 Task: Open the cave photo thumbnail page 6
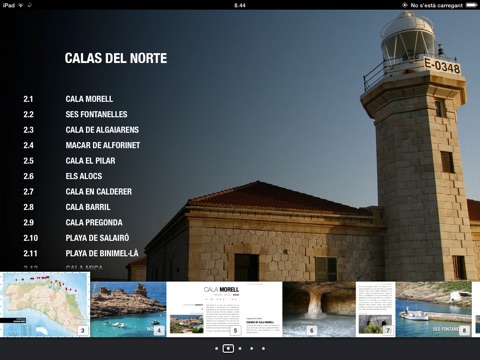pyautogui.click(x=319, y=309)
